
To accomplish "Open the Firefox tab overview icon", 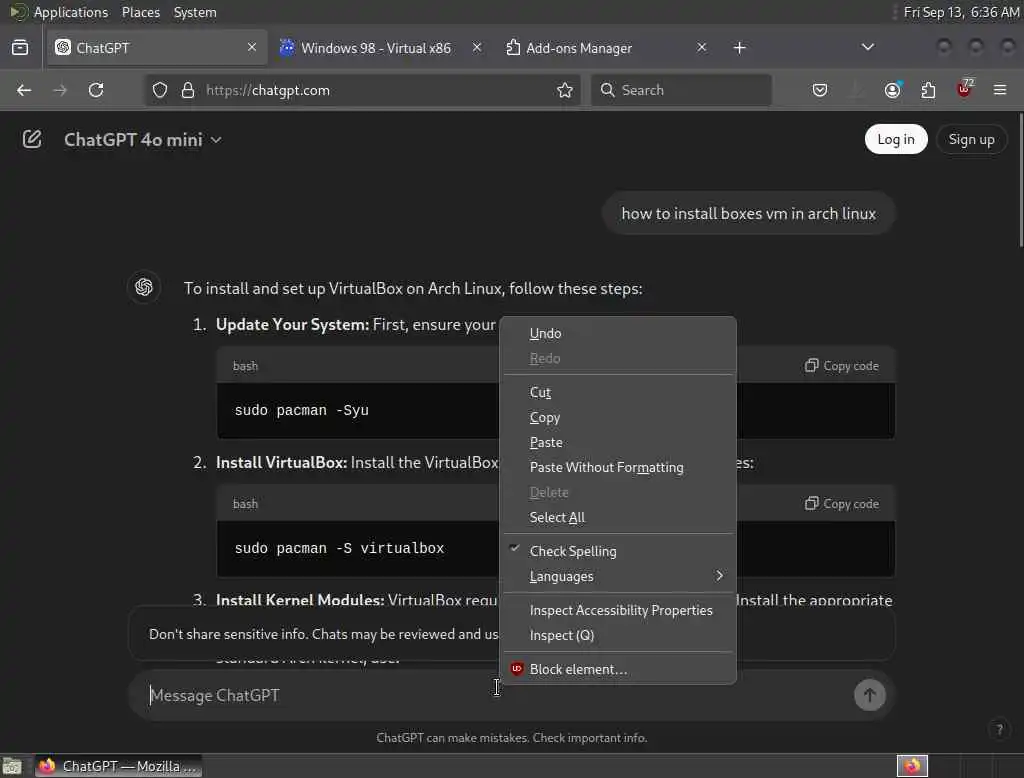I will click(20, 48).
